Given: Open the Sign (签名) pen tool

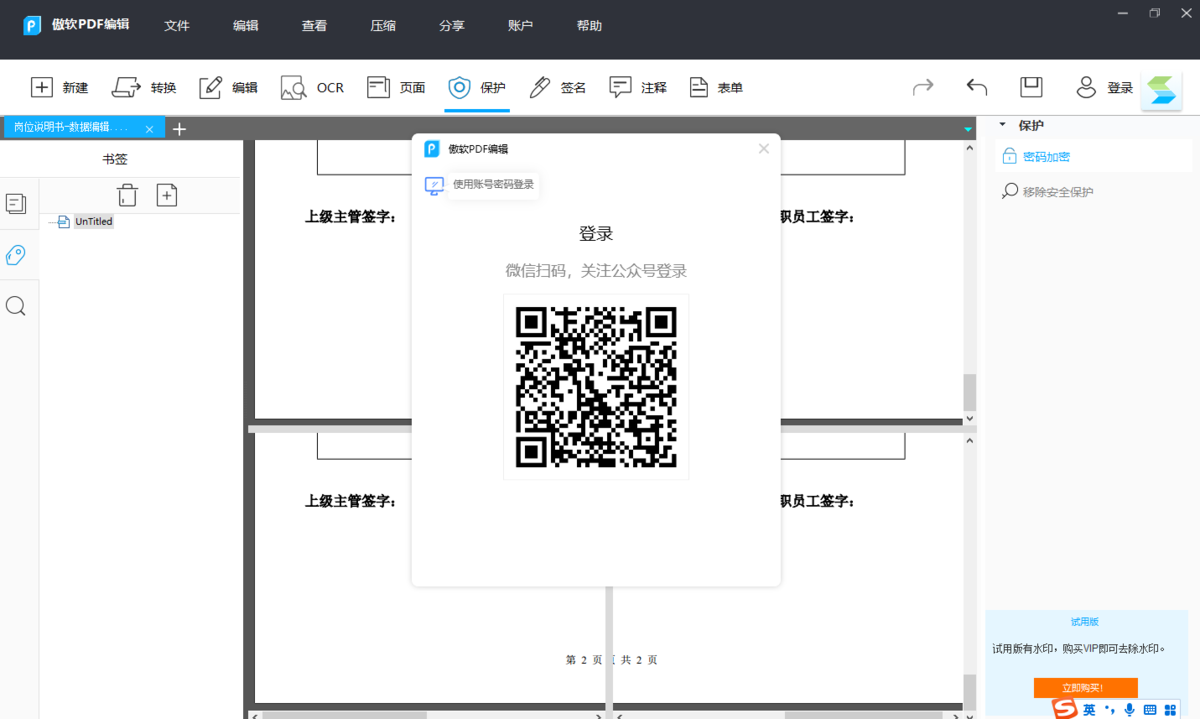Looking at the screenshot, I should (558, 88).
